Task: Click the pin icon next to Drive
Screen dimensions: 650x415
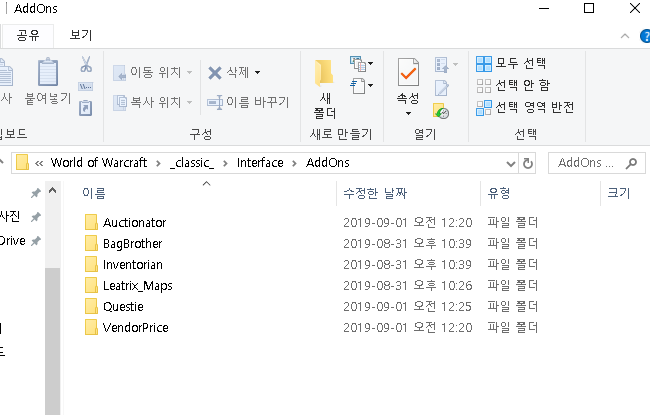Action: (36, 241)
